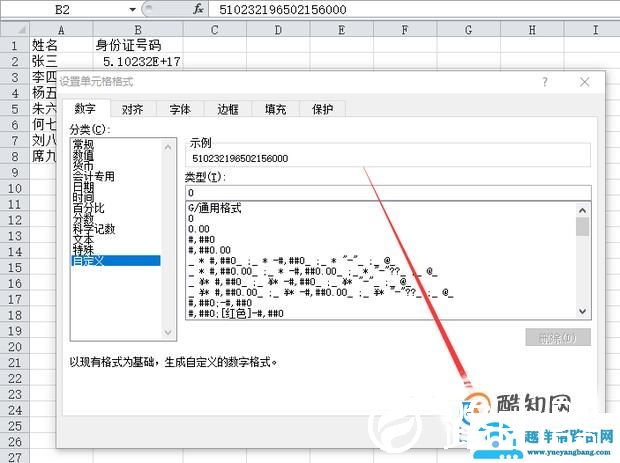The height and width of the screenshot is (463, 620).
Task: Switch to the 数字 tab
Action: pos(85,108)
